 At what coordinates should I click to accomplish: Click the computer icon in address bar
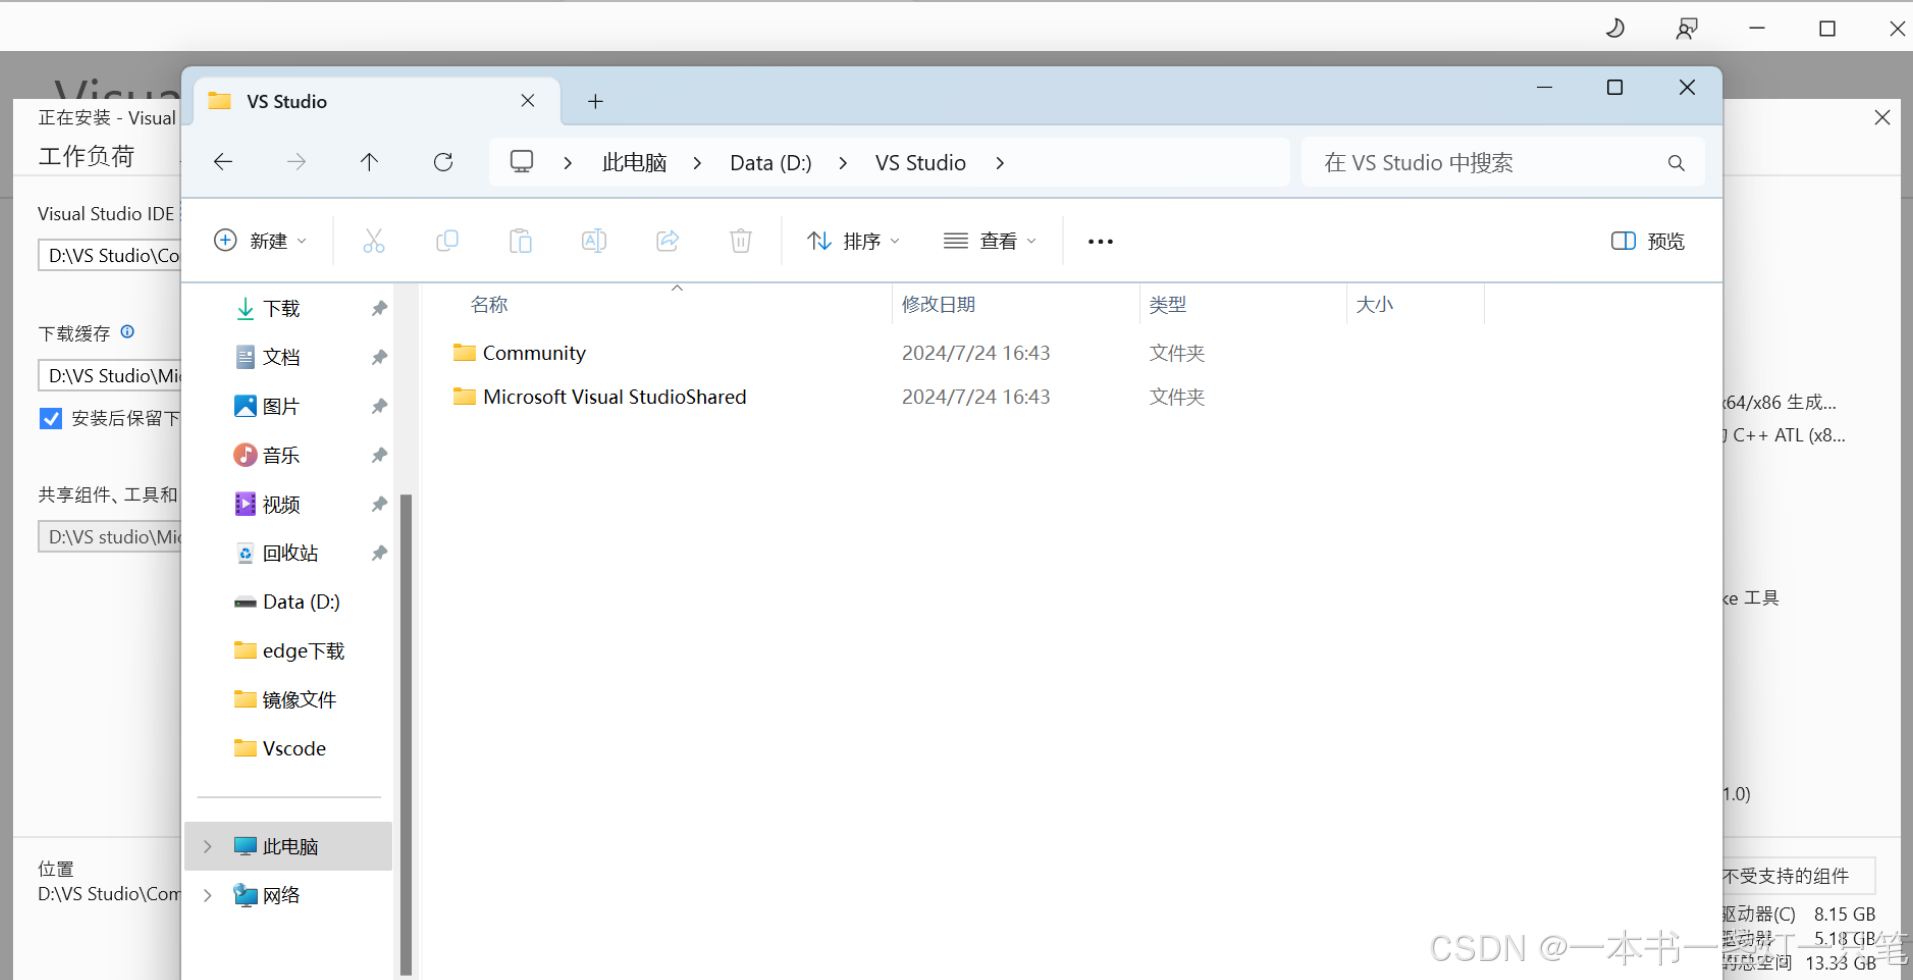click(522, 162)
